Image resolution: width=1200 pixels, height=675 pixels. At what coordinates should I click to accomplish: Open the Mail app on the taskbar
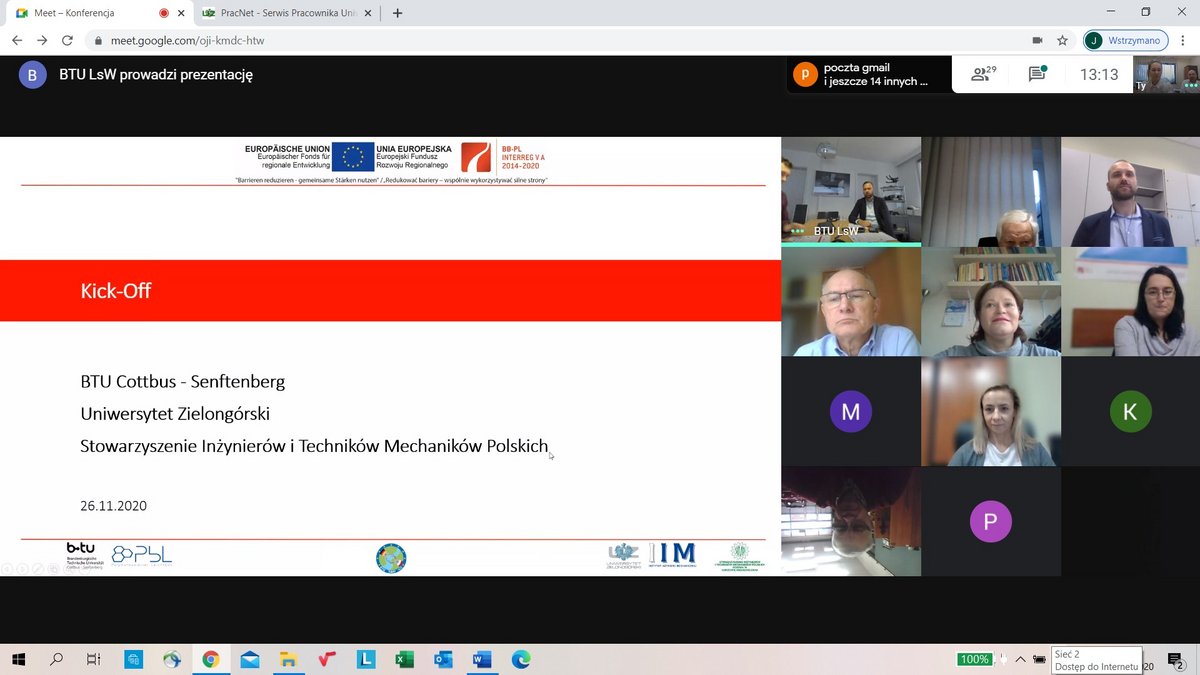[249, 659]
